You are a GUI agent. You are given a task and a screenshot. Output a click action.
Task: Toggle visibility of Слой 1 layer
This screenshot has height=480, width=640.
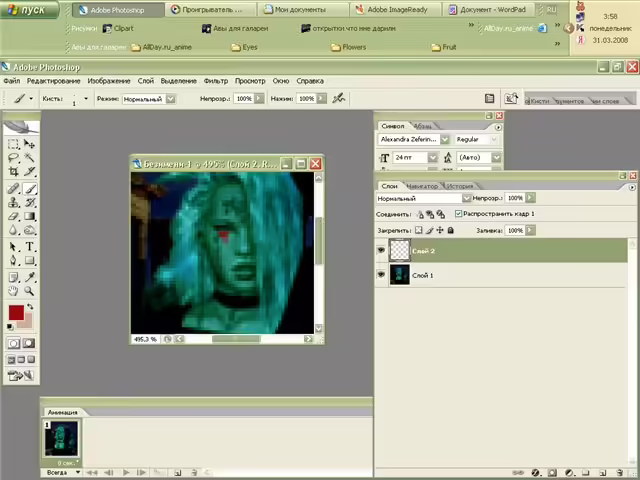[x=381, y=275]
